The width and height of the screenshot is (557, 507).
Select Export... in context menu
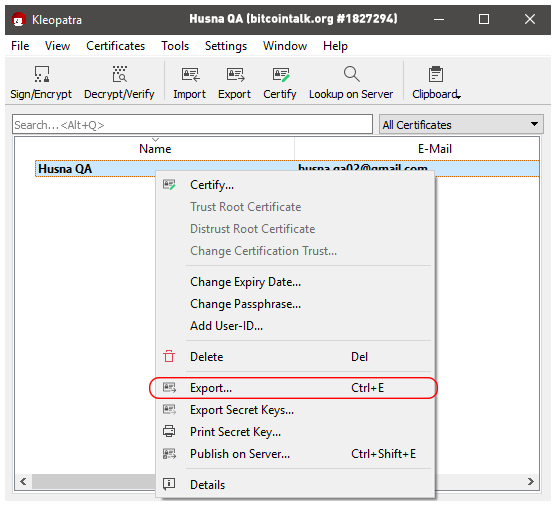coord(295,388)
